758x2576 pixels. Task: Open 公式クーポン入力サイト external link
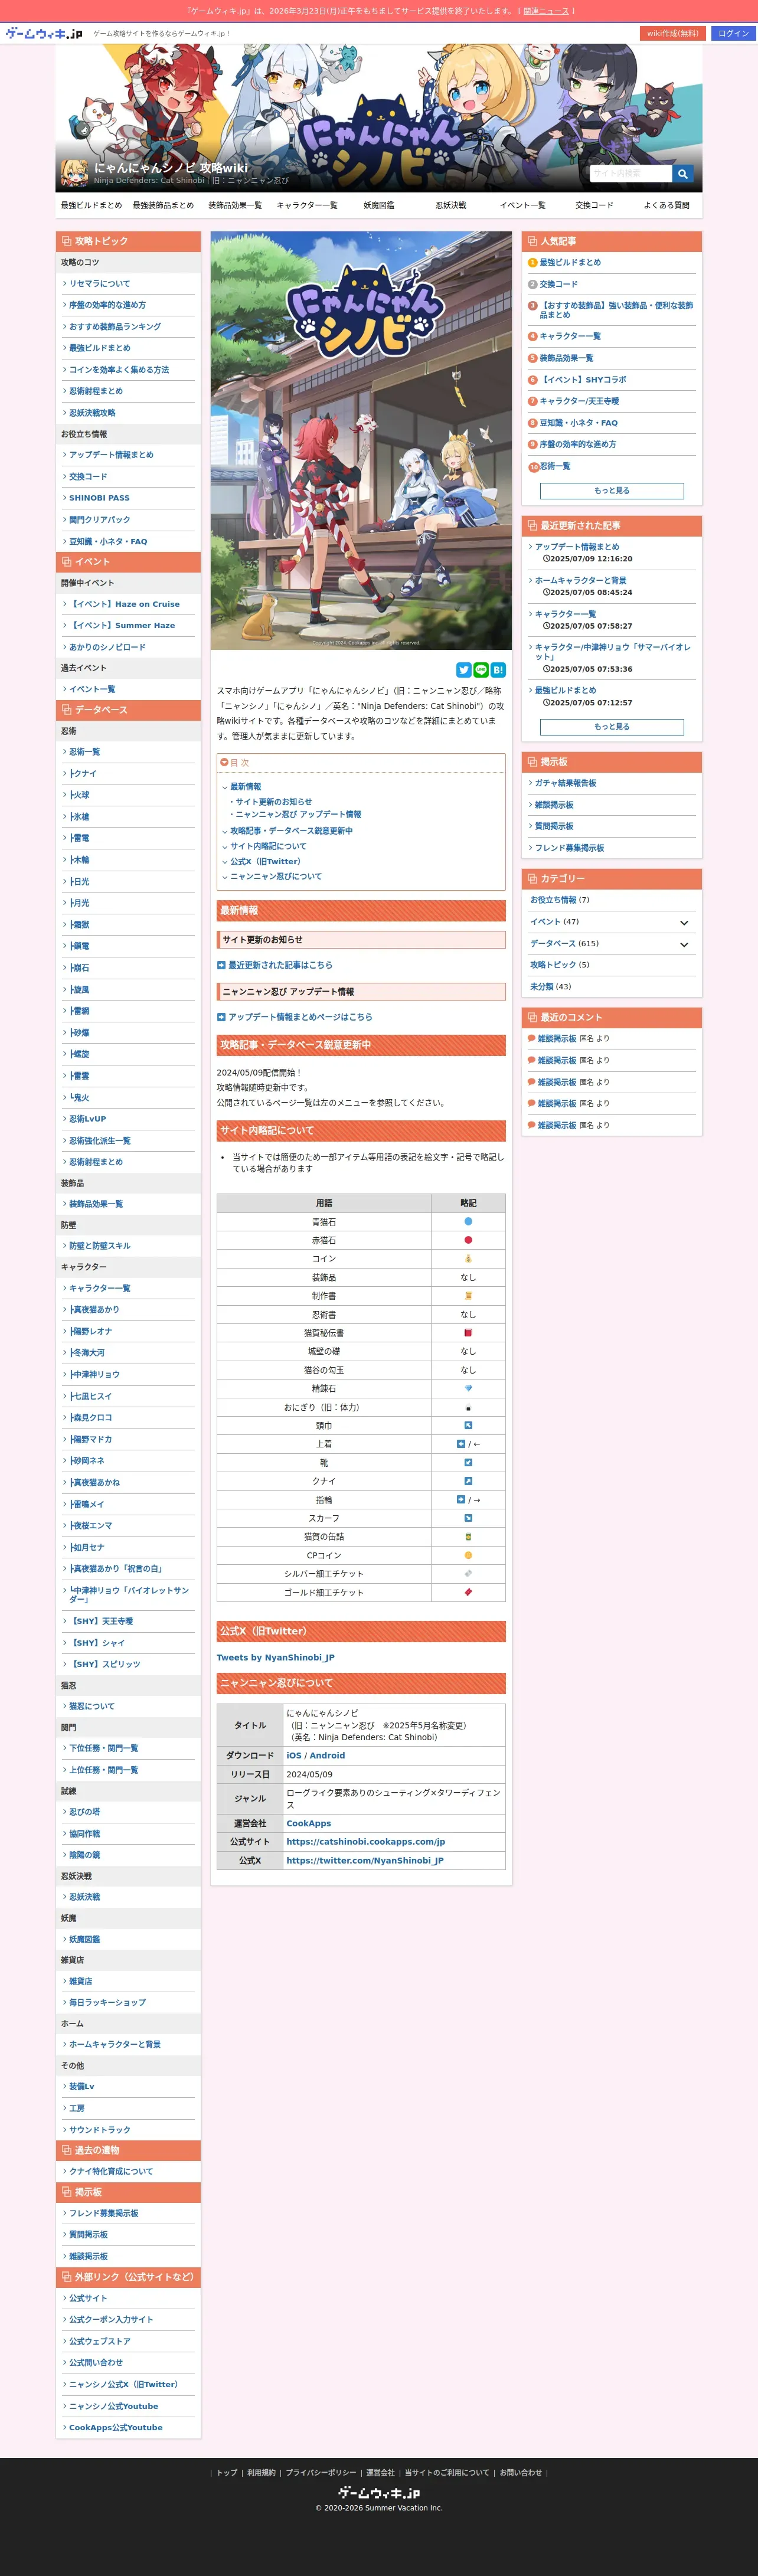tap(111, 2320)
